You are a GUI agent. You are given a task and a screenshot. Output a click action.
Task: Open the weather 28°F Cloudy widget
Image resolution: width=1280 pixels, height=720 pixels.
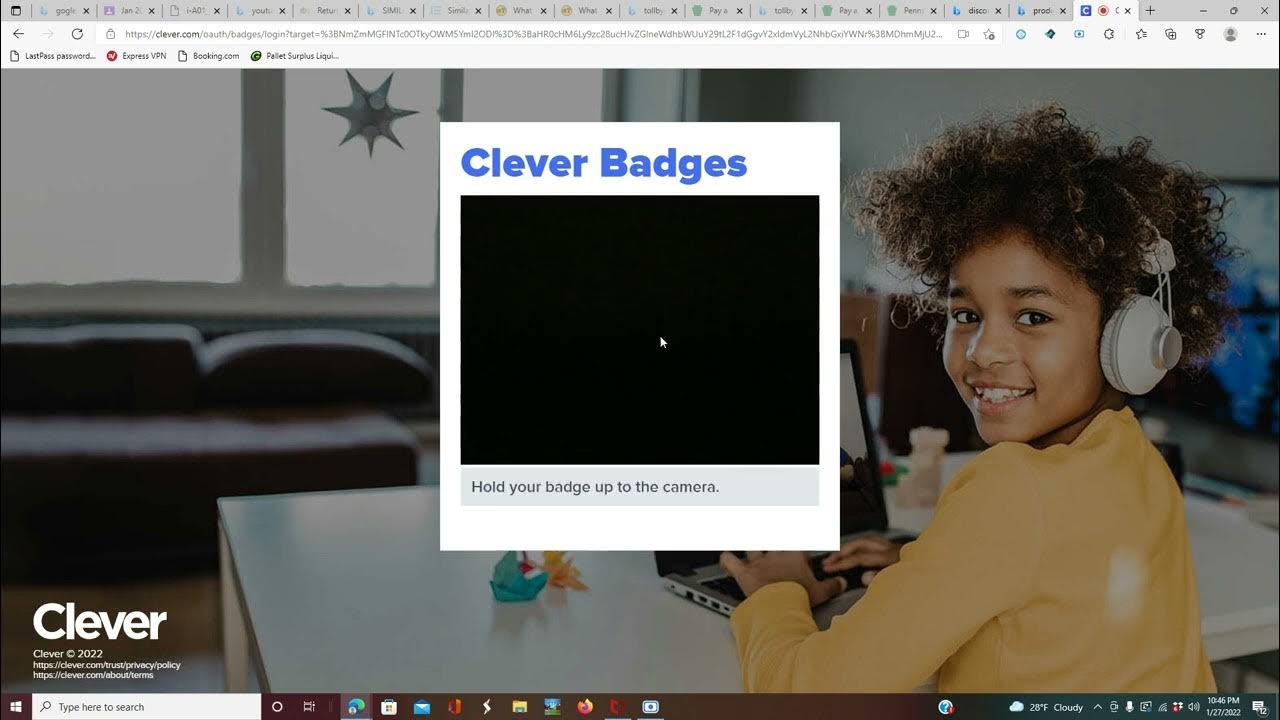(x=1046, y=707)
